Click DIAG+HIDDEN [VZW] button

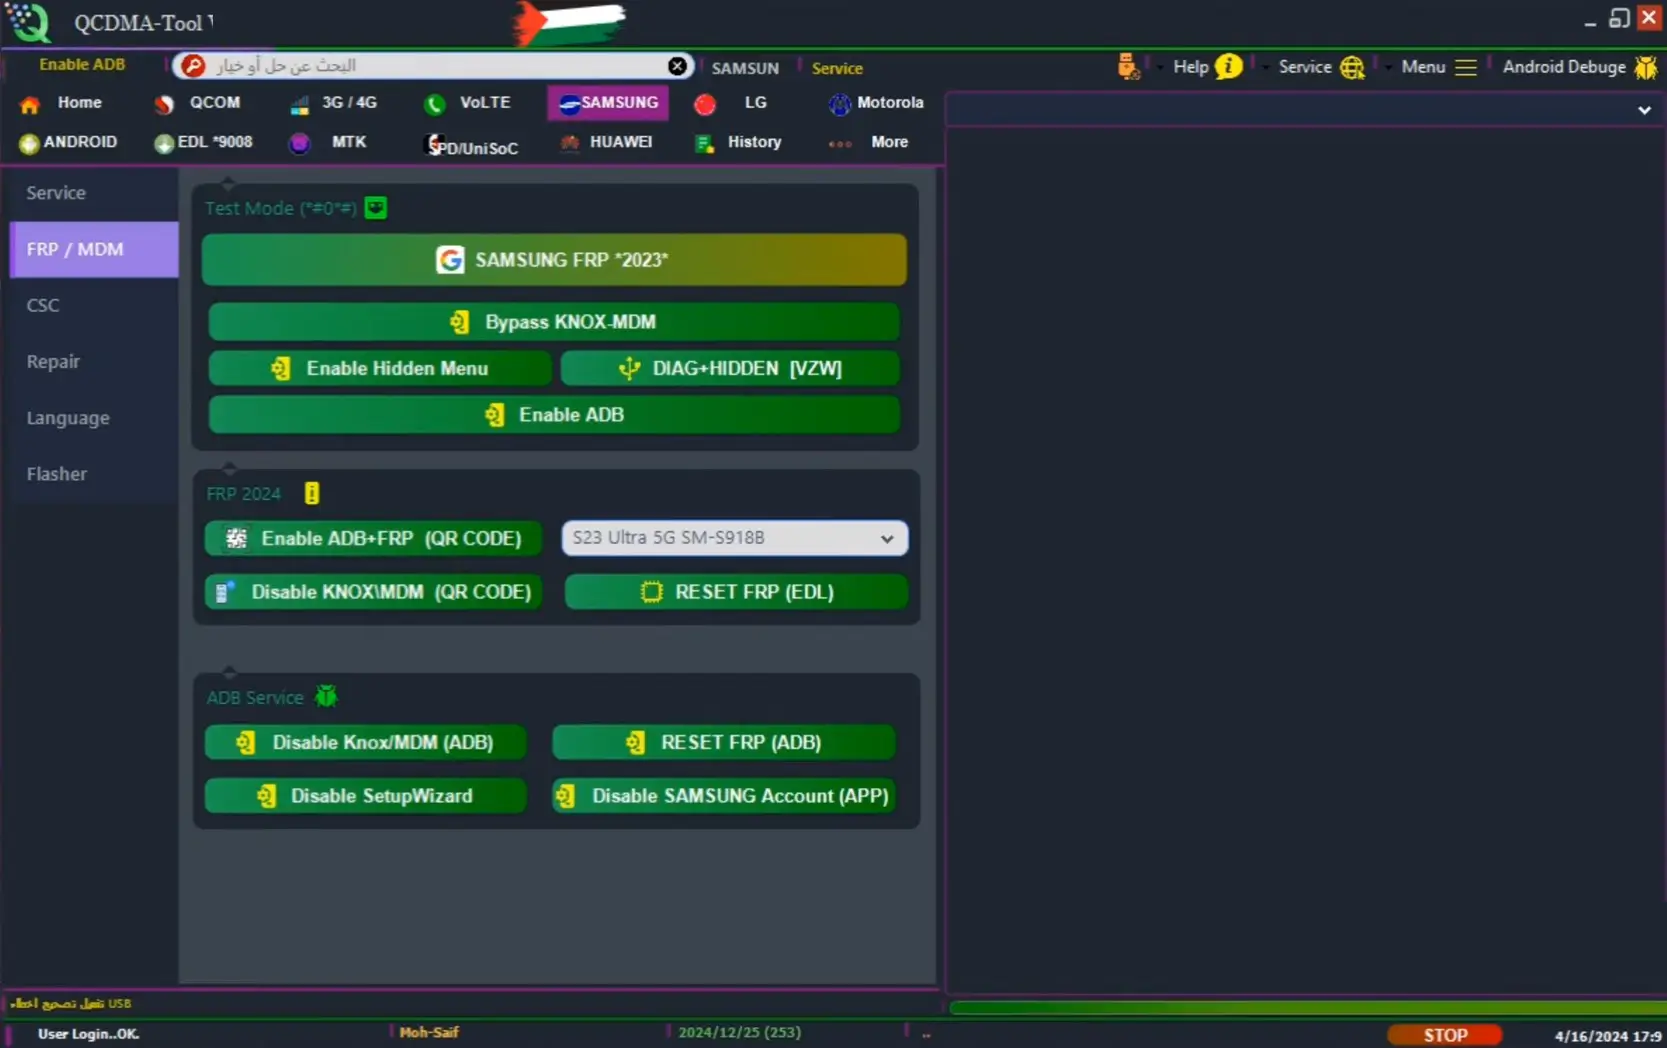[x=730, y=368]
